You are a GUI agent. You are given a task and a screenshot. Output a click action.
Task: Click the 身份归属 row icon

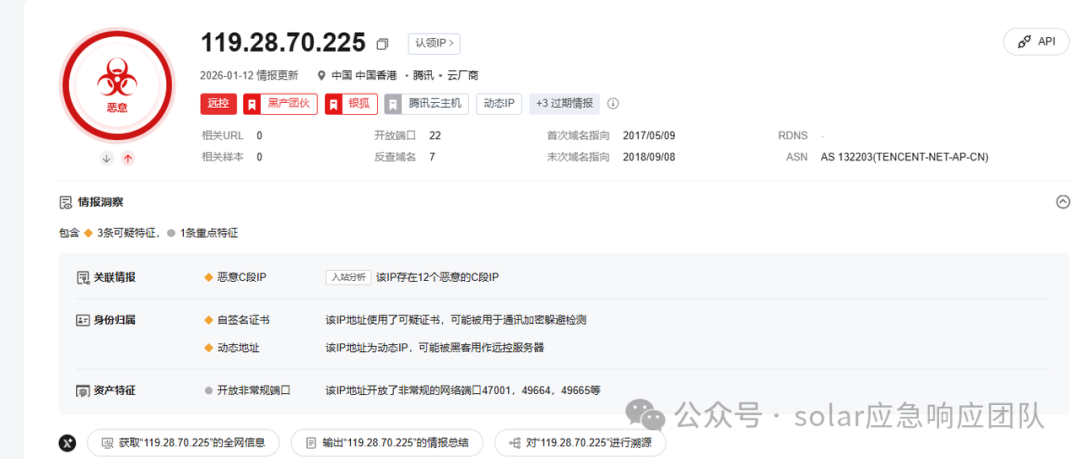click(83, 320)
